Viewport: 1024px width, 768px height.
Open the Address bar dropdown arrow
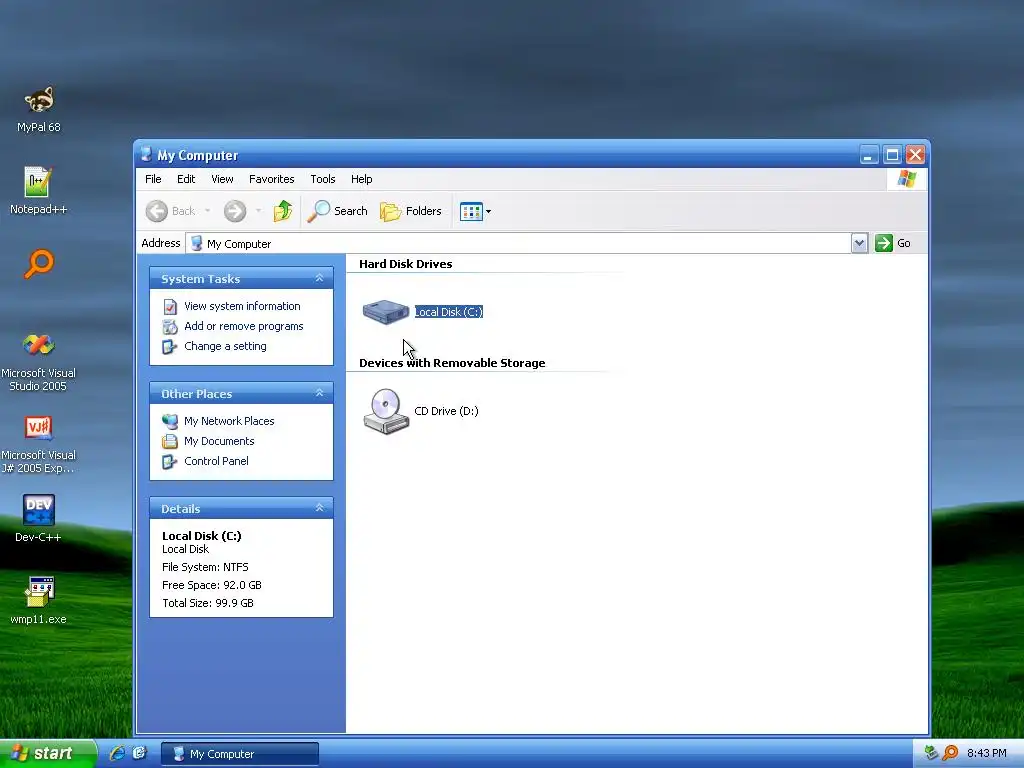tap(859, 243)
